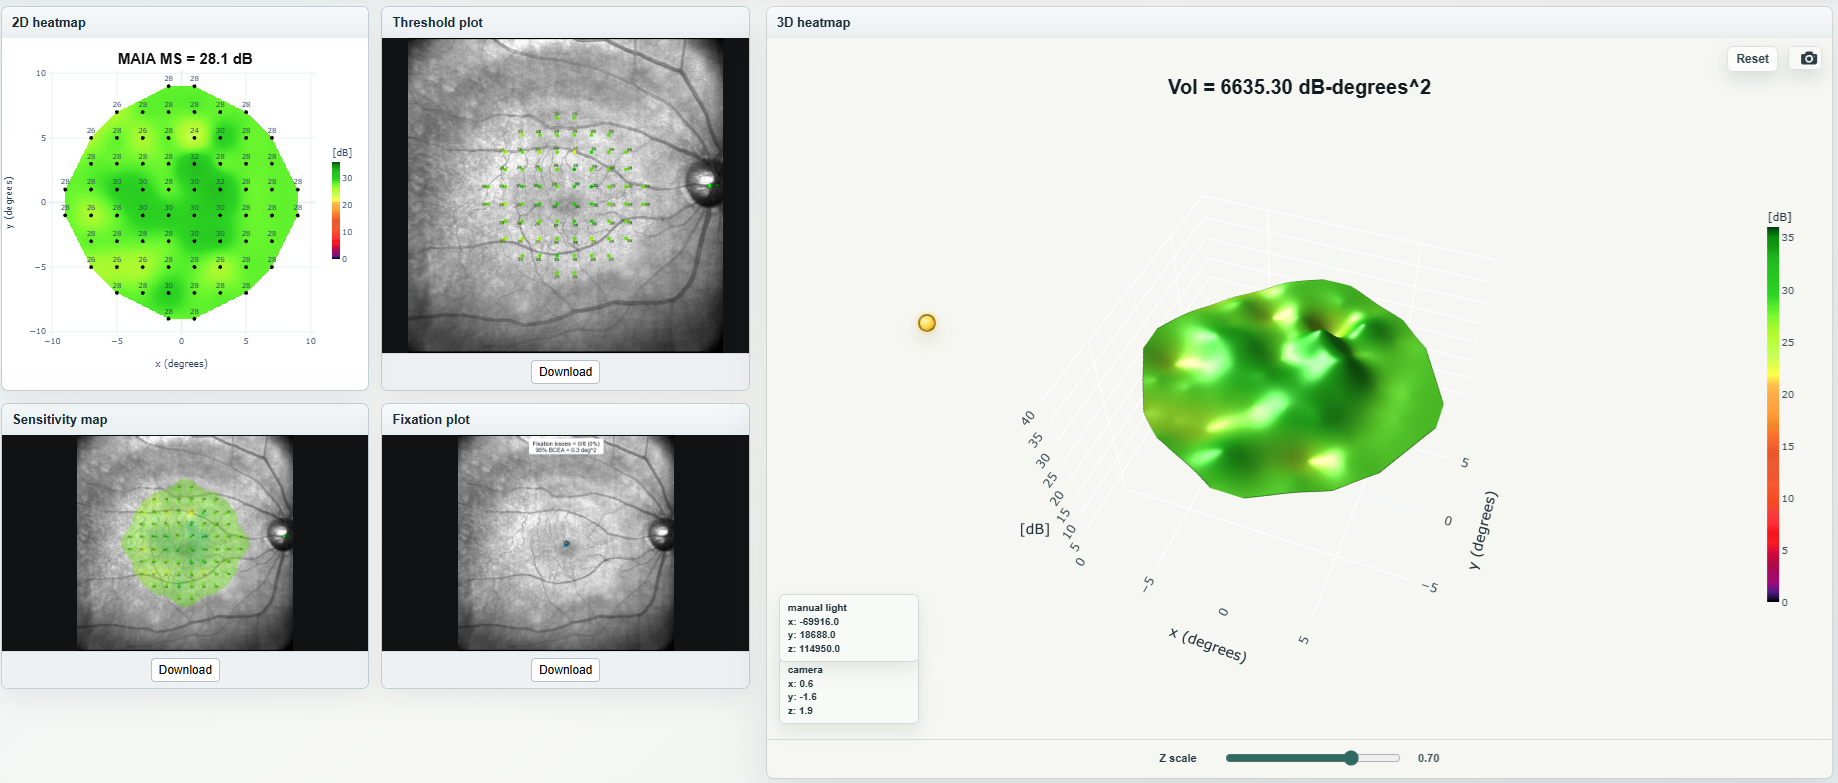Screen dimensions: 1838x783
Task: Click the manual light coordinates box
Action: point(848,628)
